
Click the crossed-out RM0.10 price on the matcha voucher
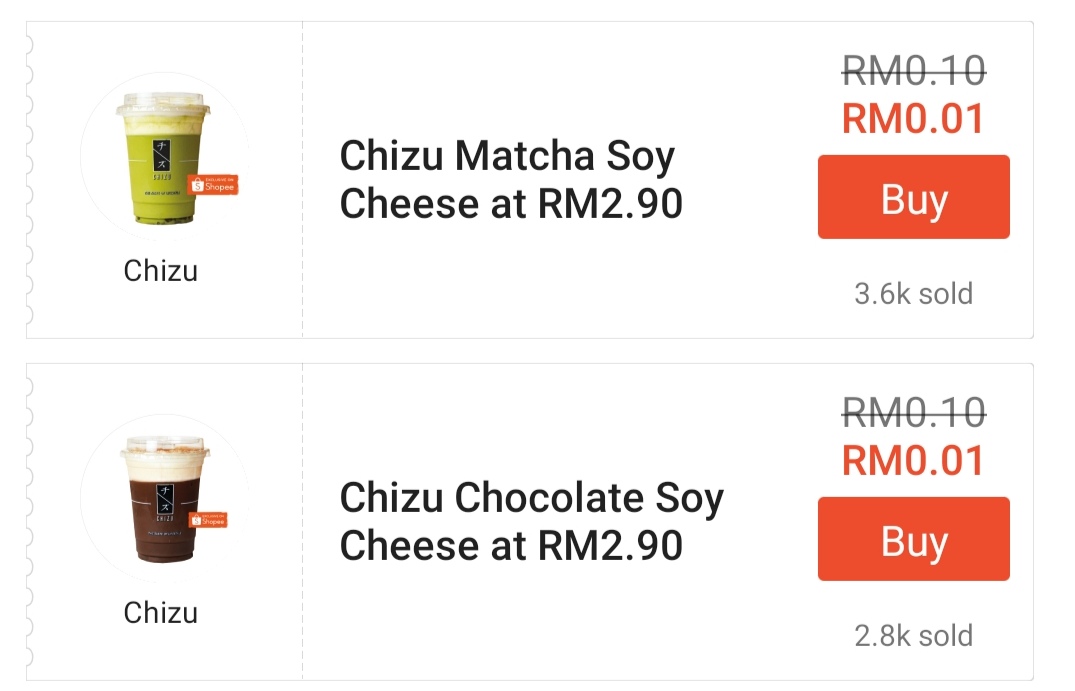[913, 70]
